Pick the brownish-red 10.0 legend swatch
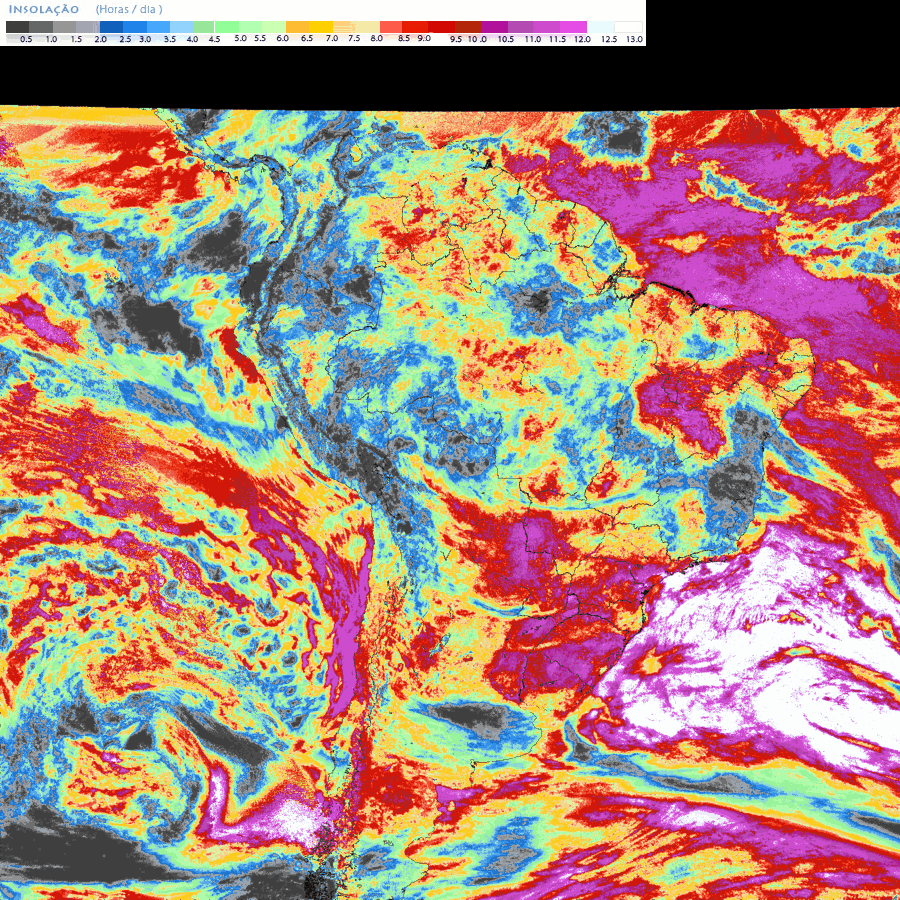 click(468, 27)
